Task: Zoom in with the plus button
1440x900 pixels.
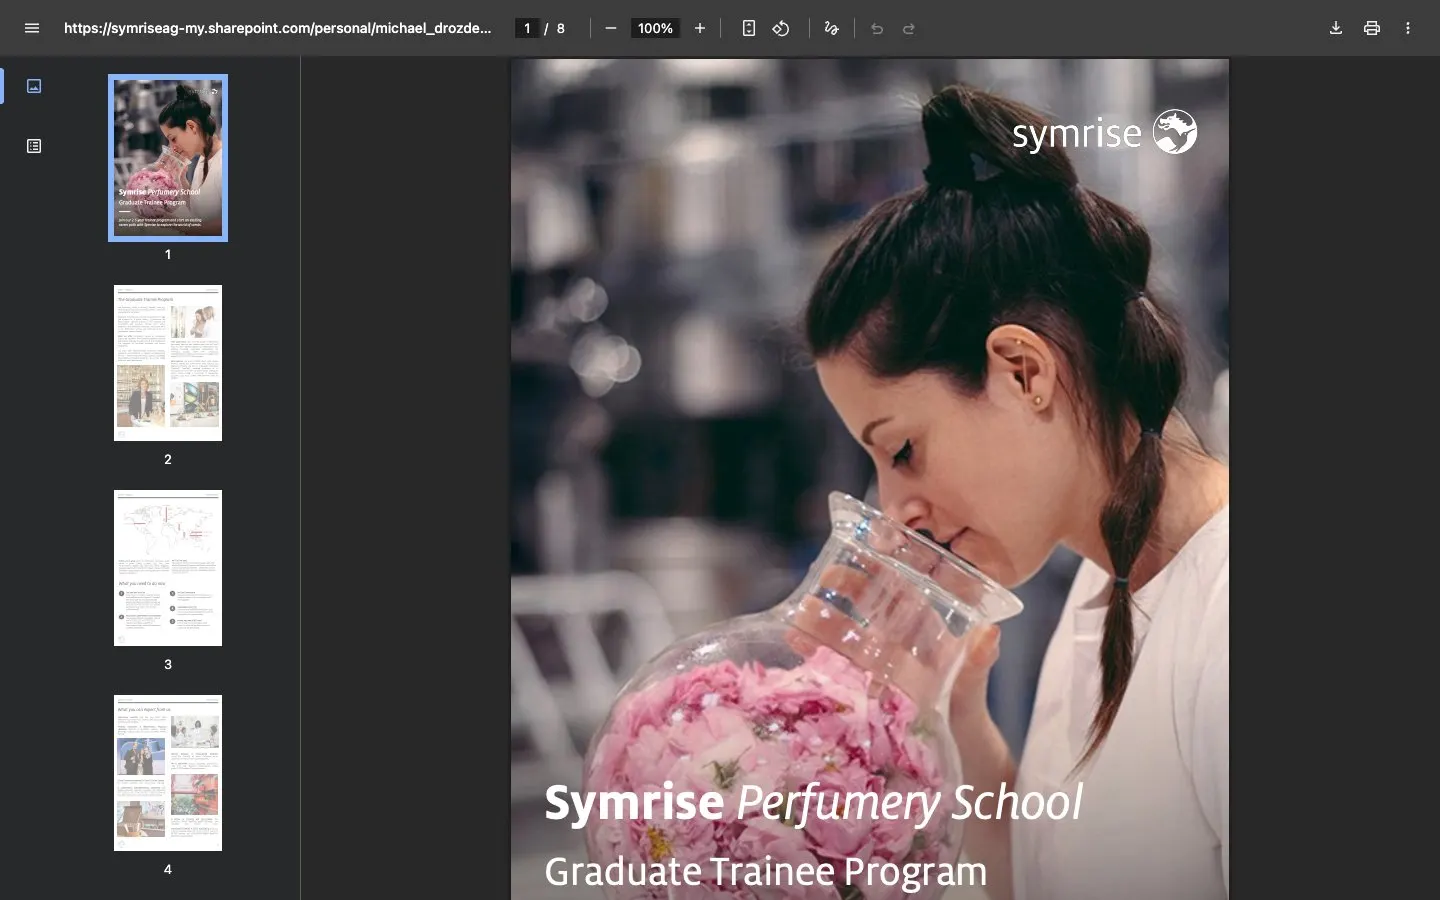Action: [700, 28]
